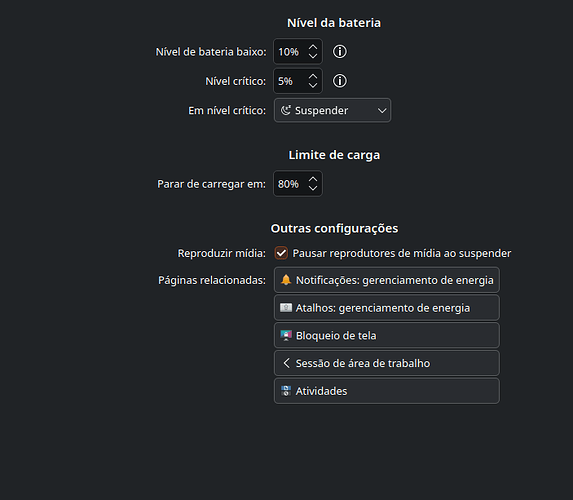Open Notificações: gerenciamento de energia page
573x500 pixels.
(387, 280)
